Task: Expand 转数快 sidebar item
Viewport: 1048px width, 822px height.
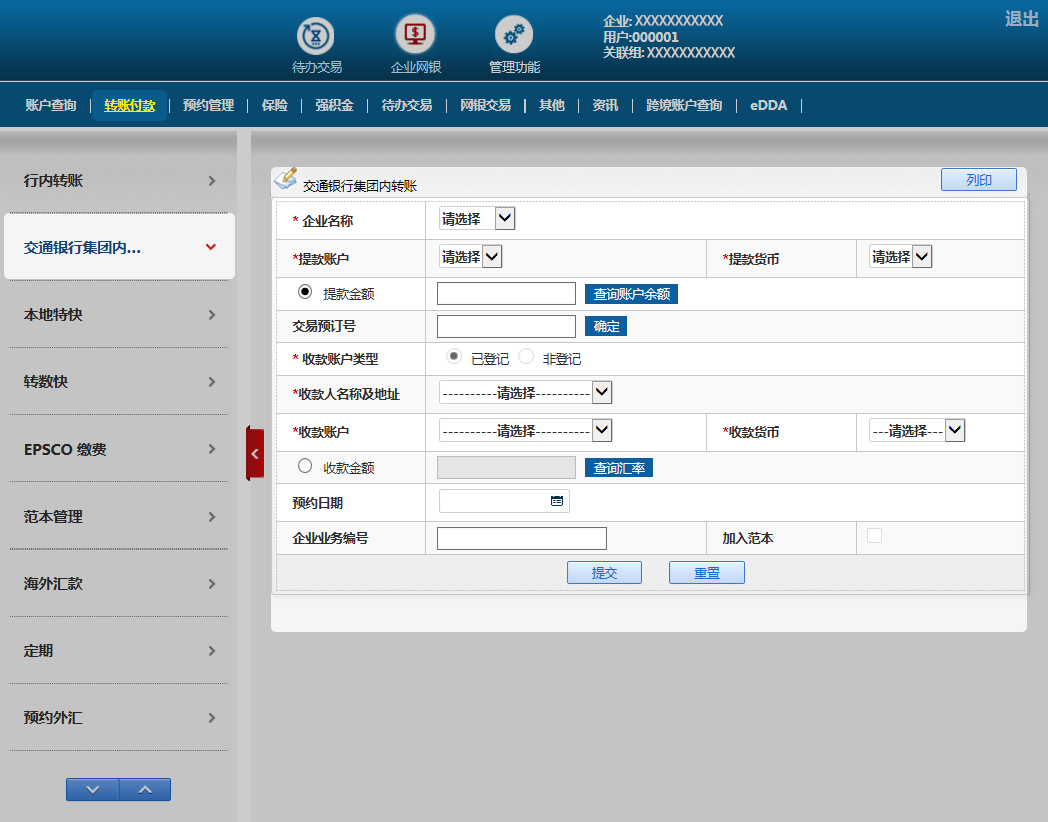Action: point(119,382)
